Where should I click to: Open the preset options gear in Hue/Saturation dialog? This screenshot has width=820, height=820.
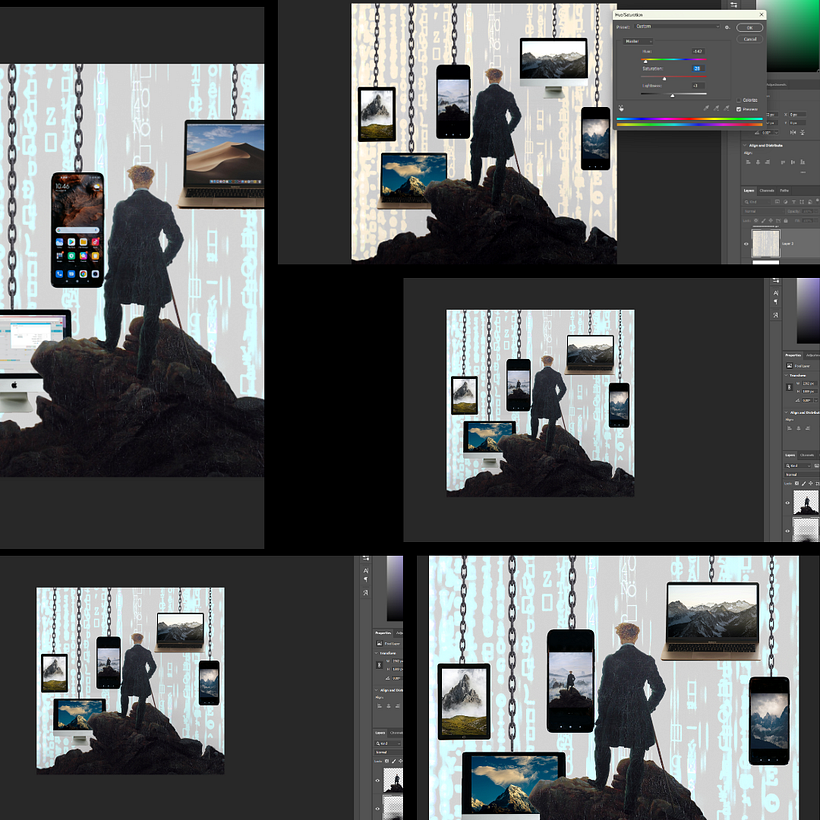pos(727,27)
